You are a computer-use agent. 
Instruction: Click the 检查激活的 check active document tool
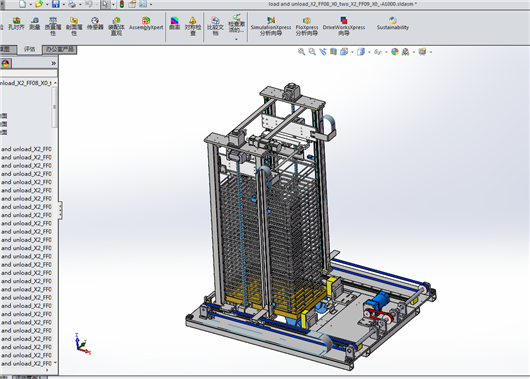point(236,24)
